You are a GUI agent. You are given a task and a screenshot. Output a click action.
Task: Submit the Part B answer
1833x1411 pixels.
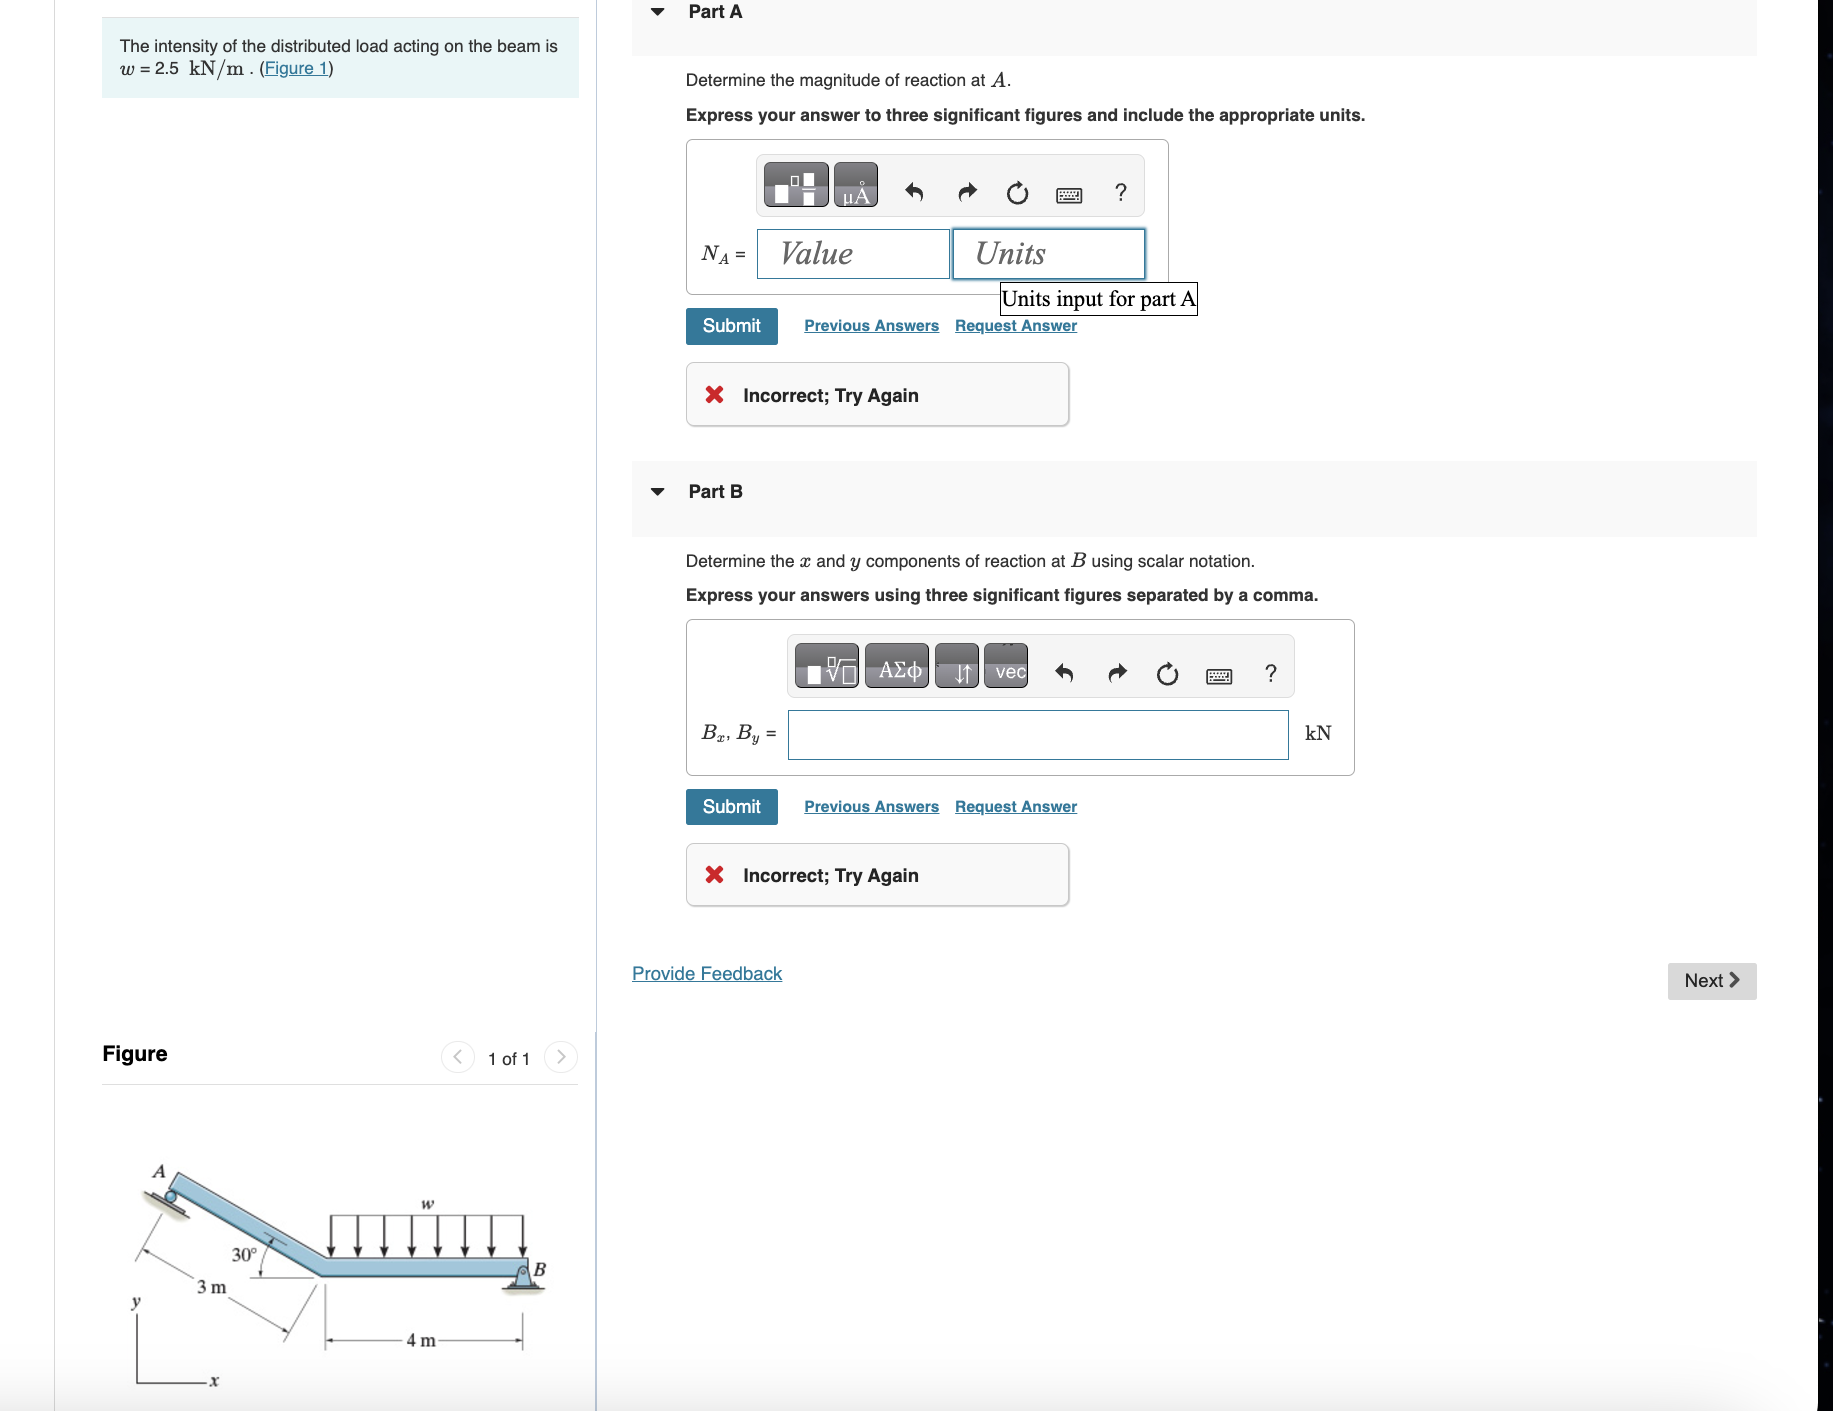tap(731, 806)
